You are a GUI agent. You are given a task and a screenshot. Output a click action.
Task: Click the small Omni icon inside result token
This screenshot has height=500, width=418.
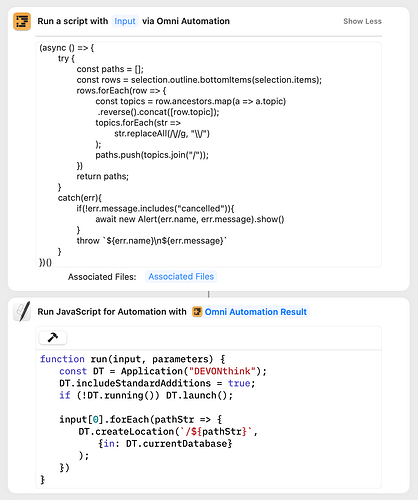197,312
